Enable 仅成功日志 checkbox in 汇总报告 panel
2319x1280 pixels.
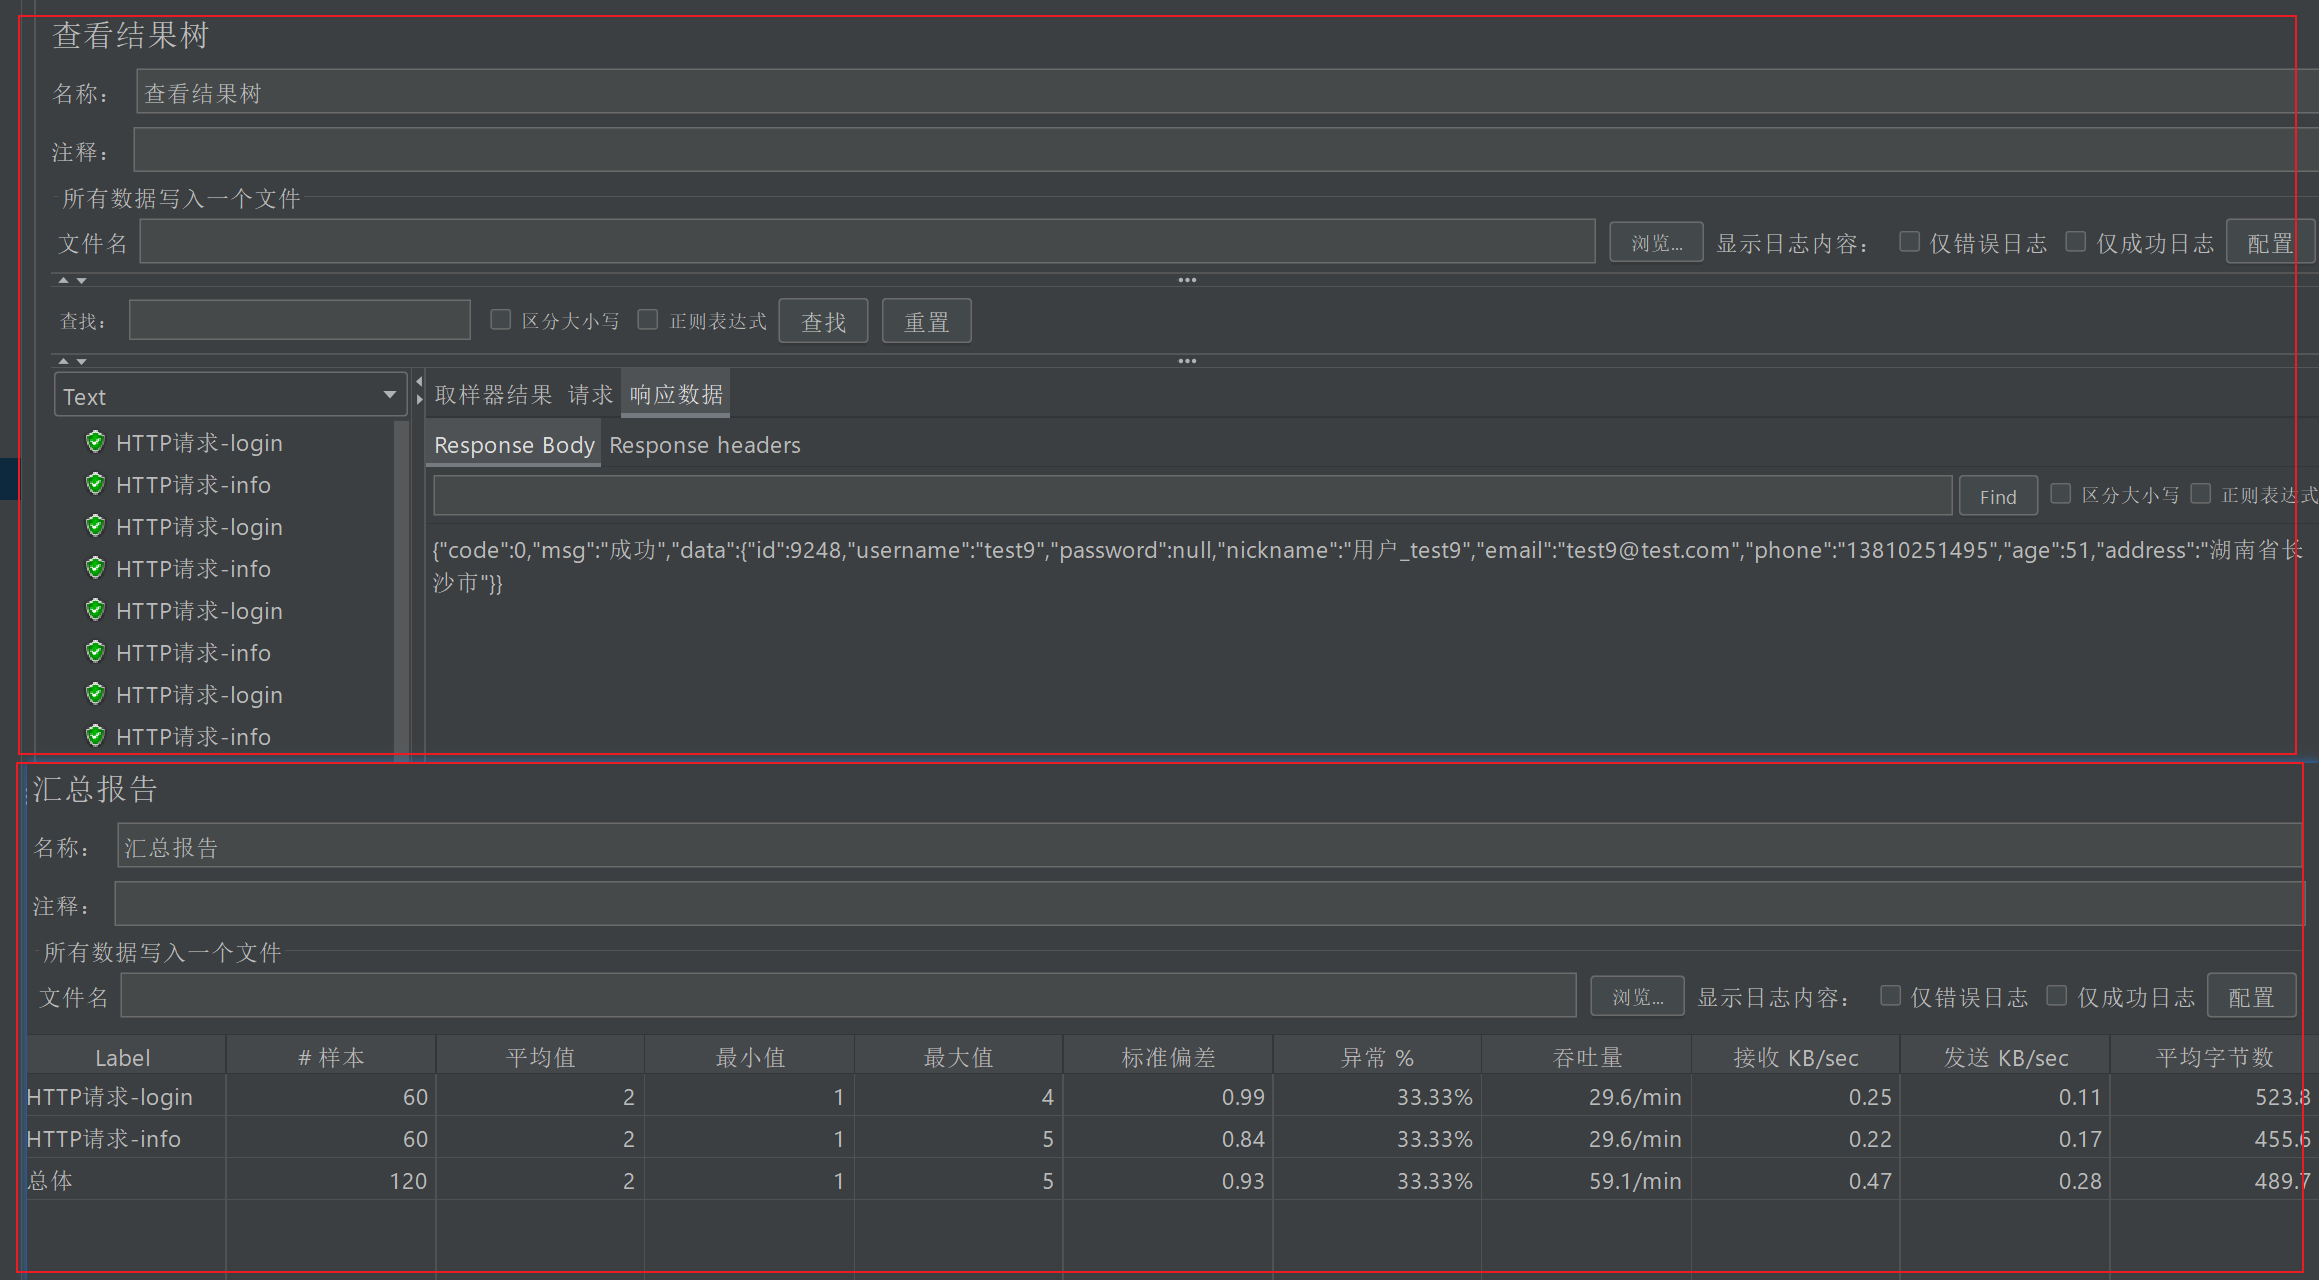(2057, 996)
